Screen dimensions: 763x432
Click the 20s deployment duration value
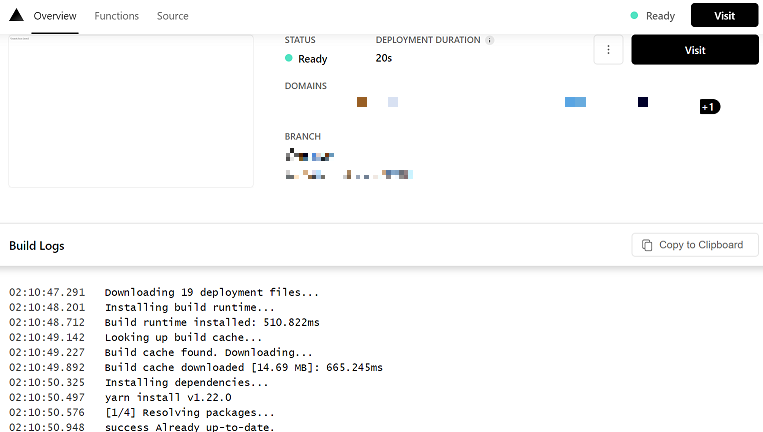click(384, 58)
